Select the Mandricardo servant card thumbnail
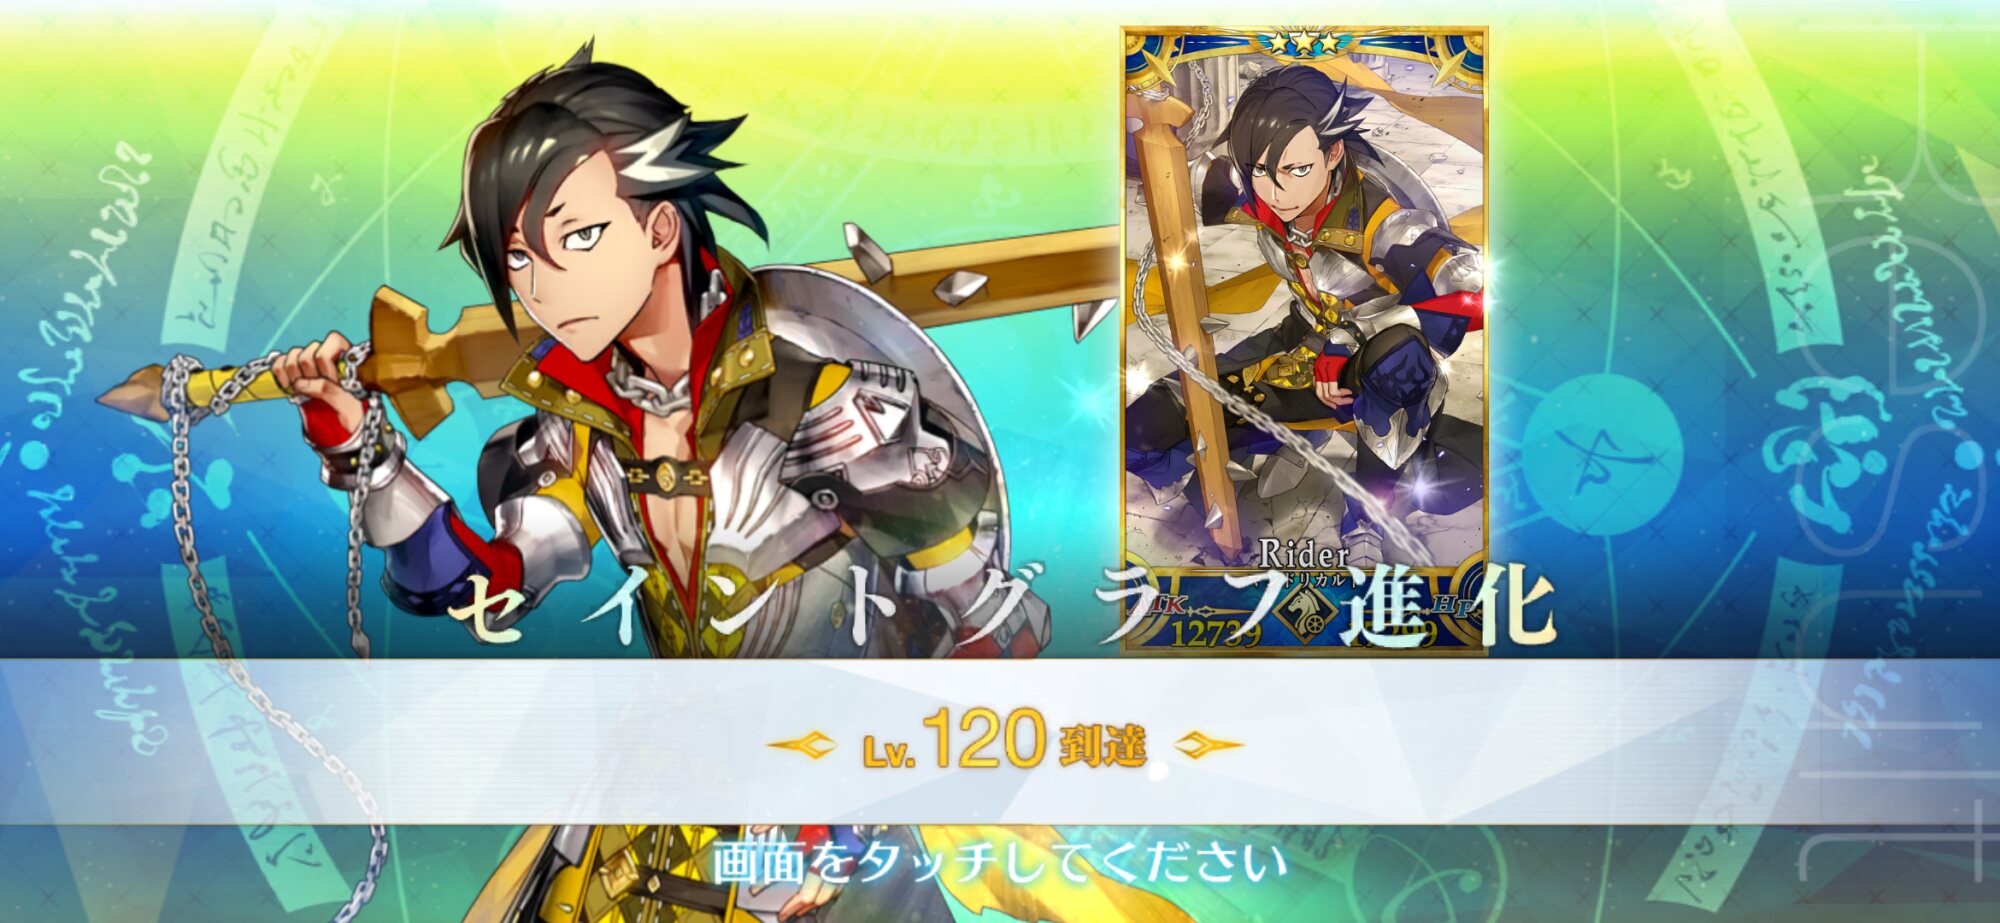The width and height of the screenshot is (2000, 923). (1305, 340)
